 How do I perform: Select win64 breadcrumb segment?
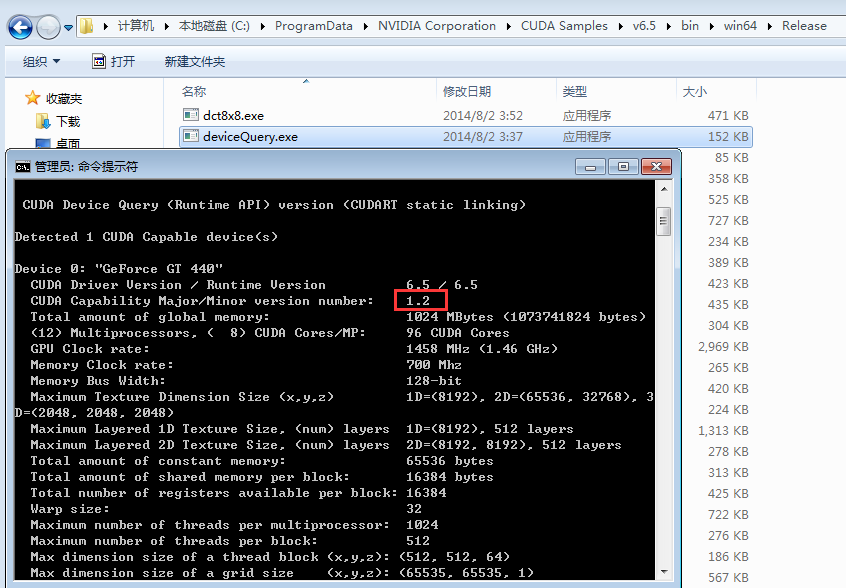[740, 26]
